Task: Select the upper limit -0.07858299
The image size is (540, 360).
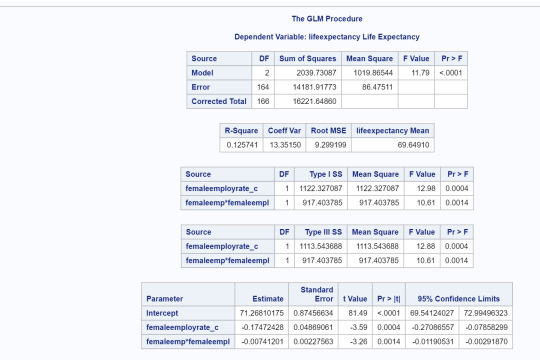Action: pyautogui.click(x=486, y=327)
